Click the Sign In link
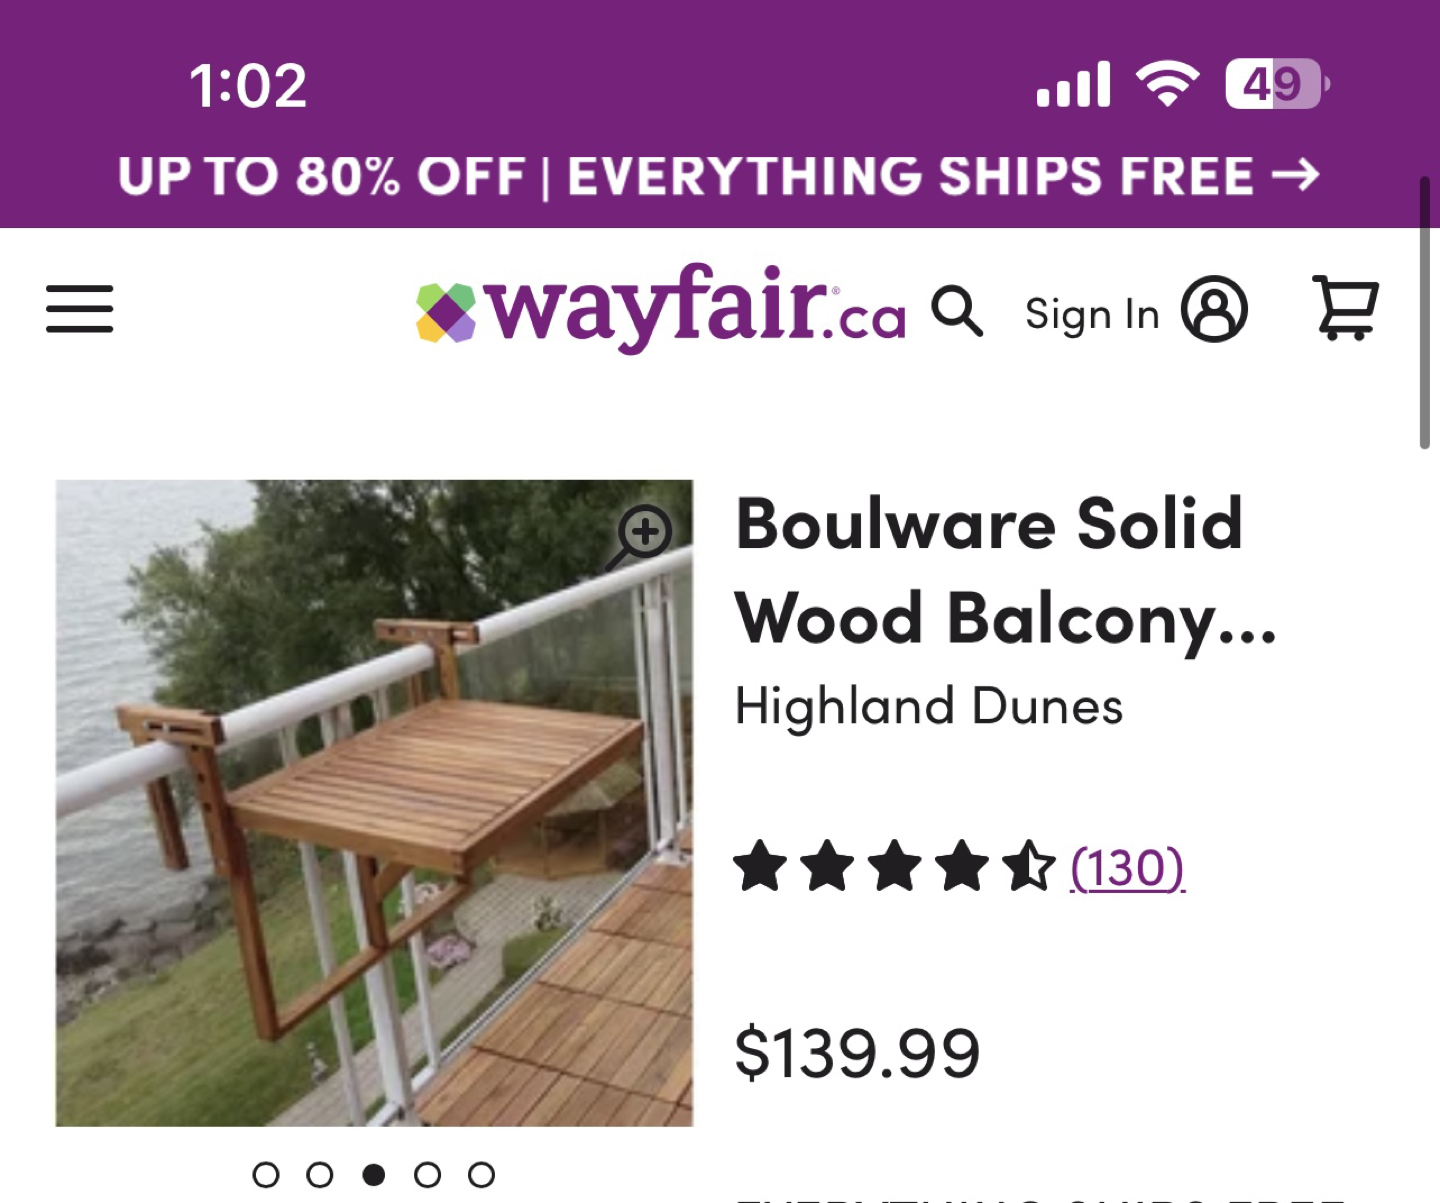Viewport: 1440px width, 1203px height. (1092, 314)
